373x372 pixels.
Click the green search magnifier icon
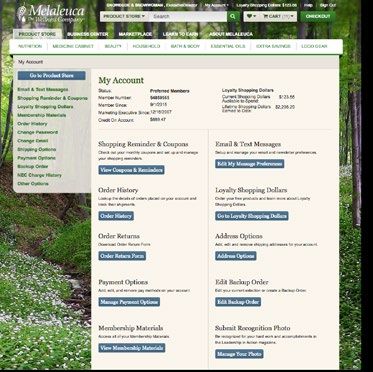233,16
